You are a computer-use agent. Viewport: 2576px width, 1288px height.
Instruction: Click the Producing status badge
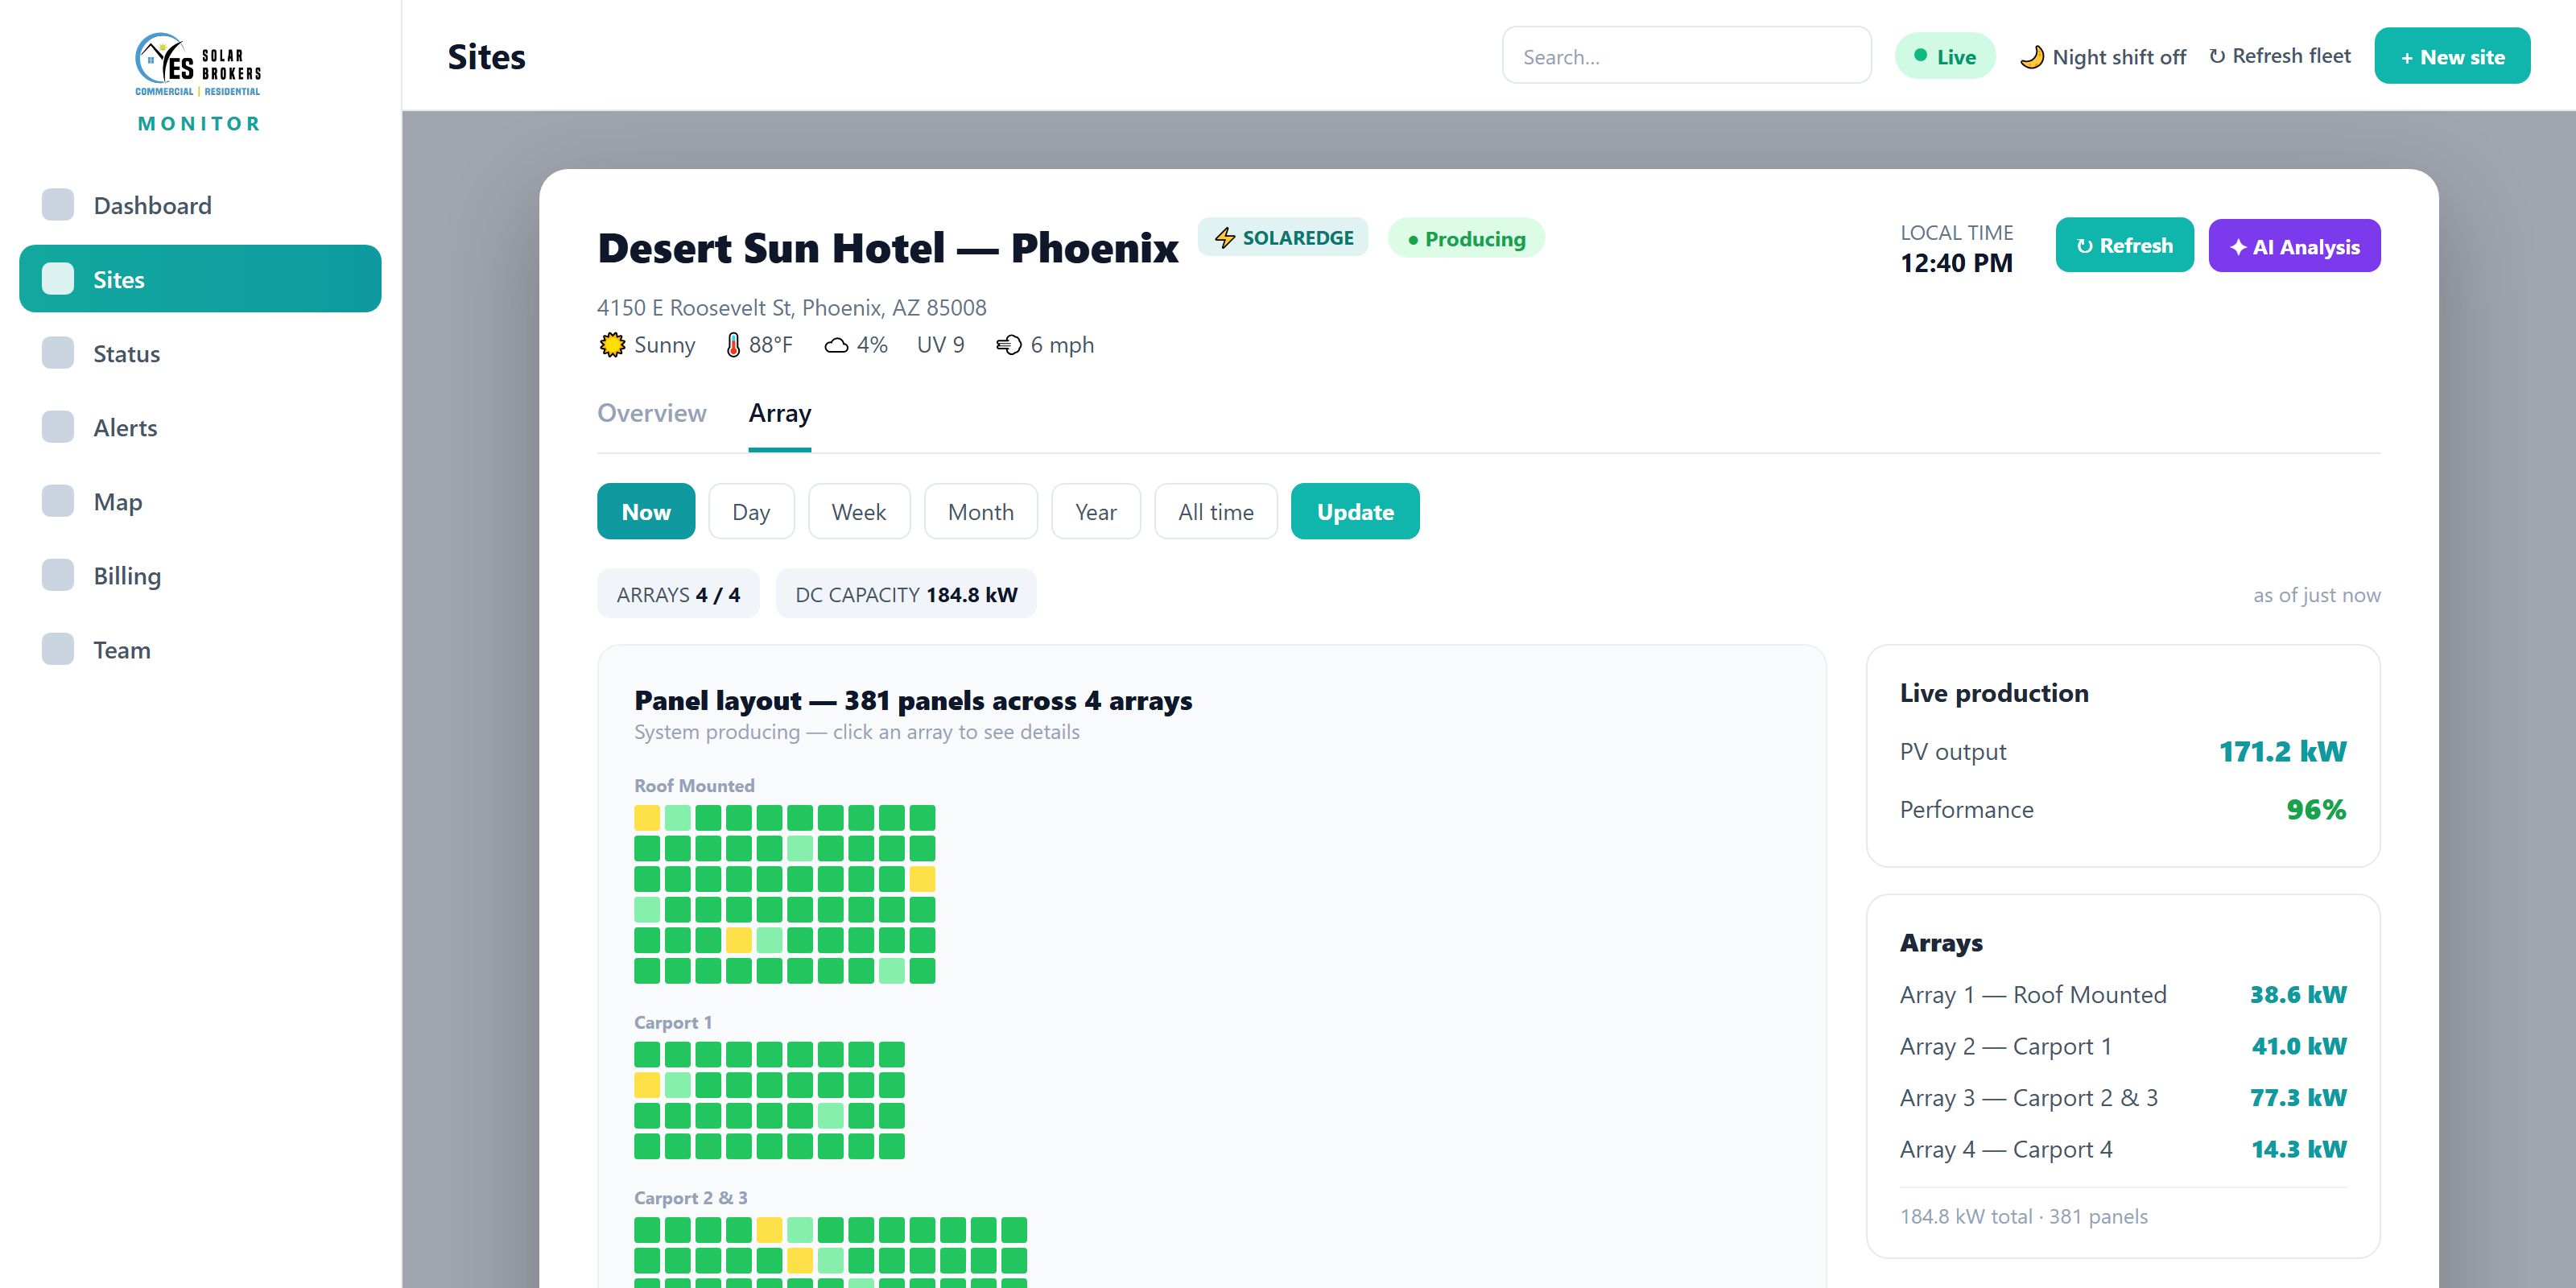pyautogui.click(x=1465, y=238)
